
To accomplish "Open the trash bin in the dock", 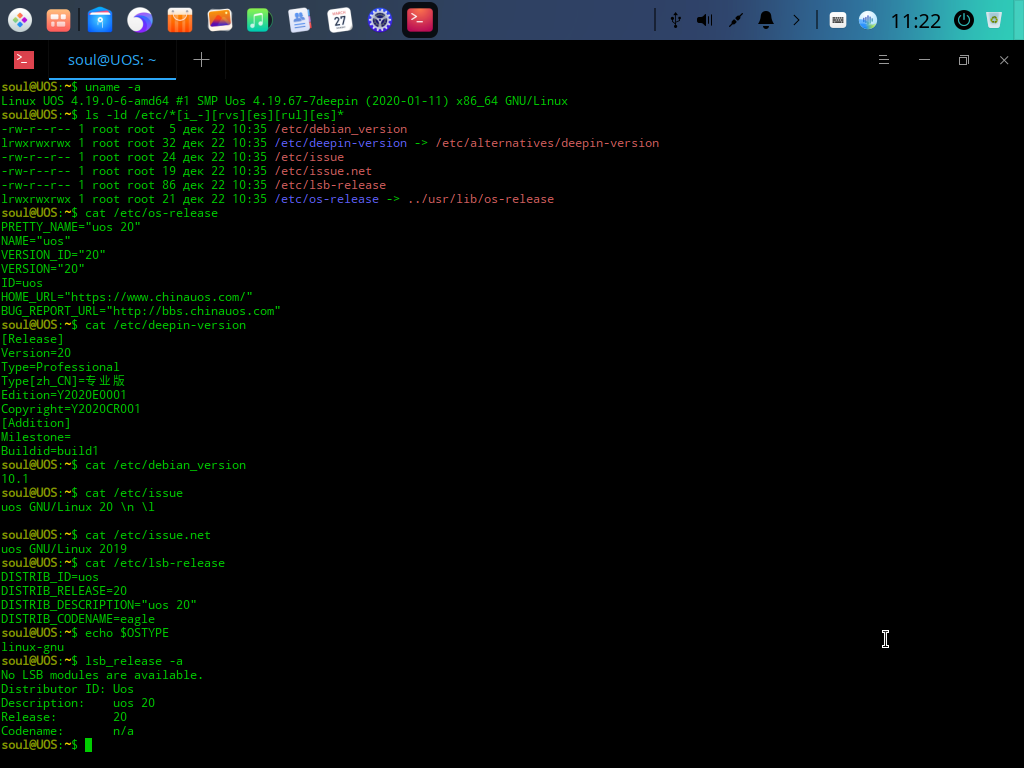I will click(x=994, y=20).
